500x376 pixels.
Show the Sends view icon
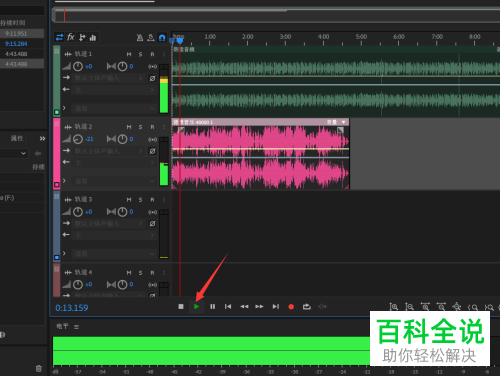[x=82, y=37]
